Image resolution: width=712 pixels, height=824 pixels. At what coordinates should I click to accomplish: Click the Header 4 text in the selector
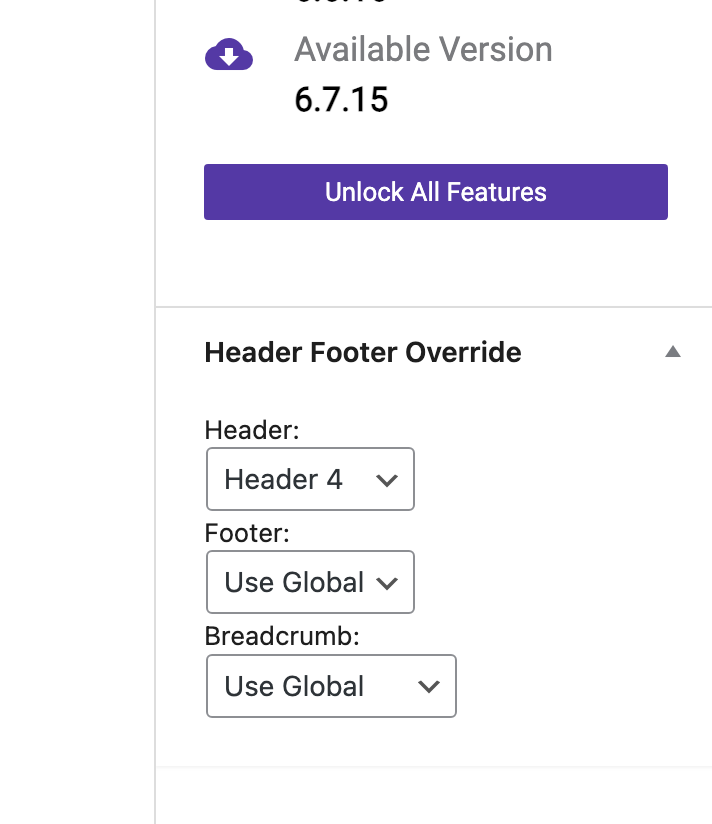coord(284,480)
